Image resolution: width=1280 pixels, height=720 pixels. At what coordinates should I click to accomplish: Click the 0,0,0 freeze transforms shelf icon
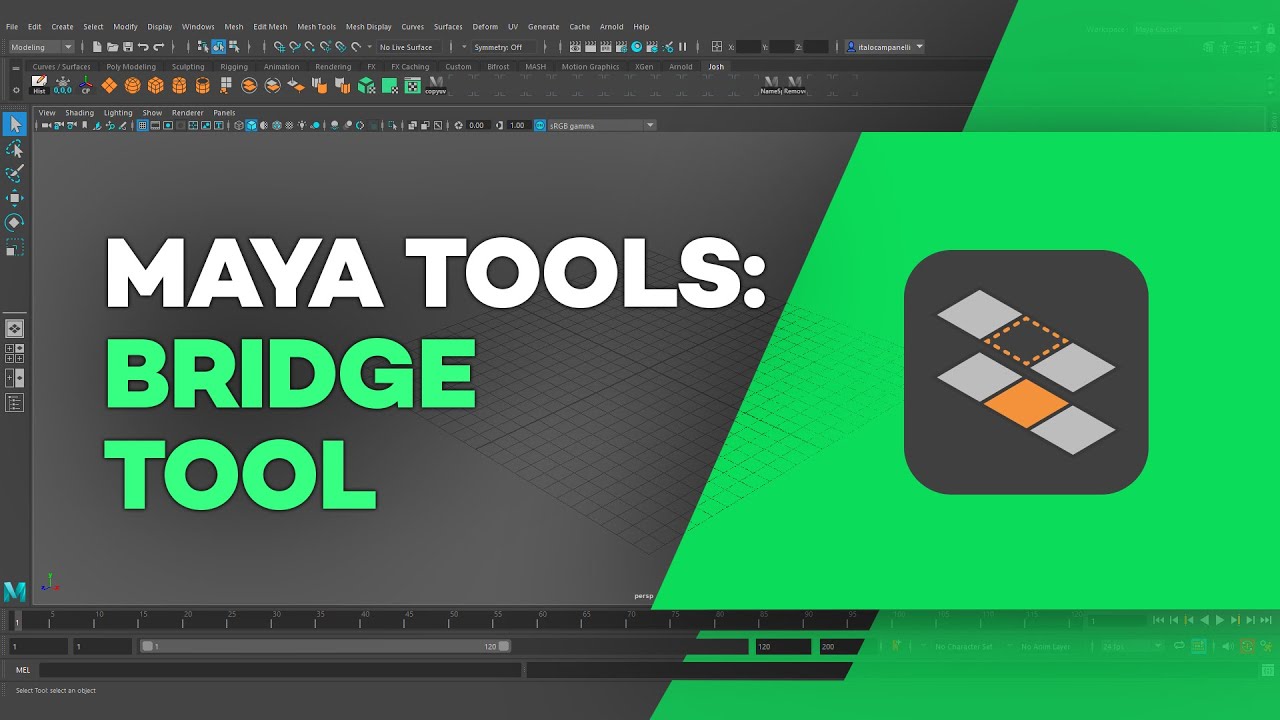62,85
